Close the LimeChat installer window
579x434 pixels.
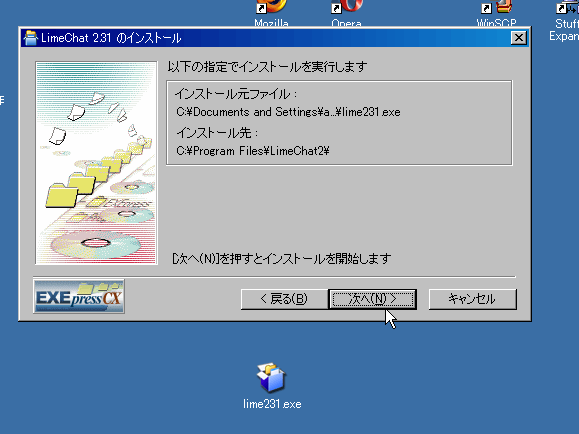(x=518, y=38)
